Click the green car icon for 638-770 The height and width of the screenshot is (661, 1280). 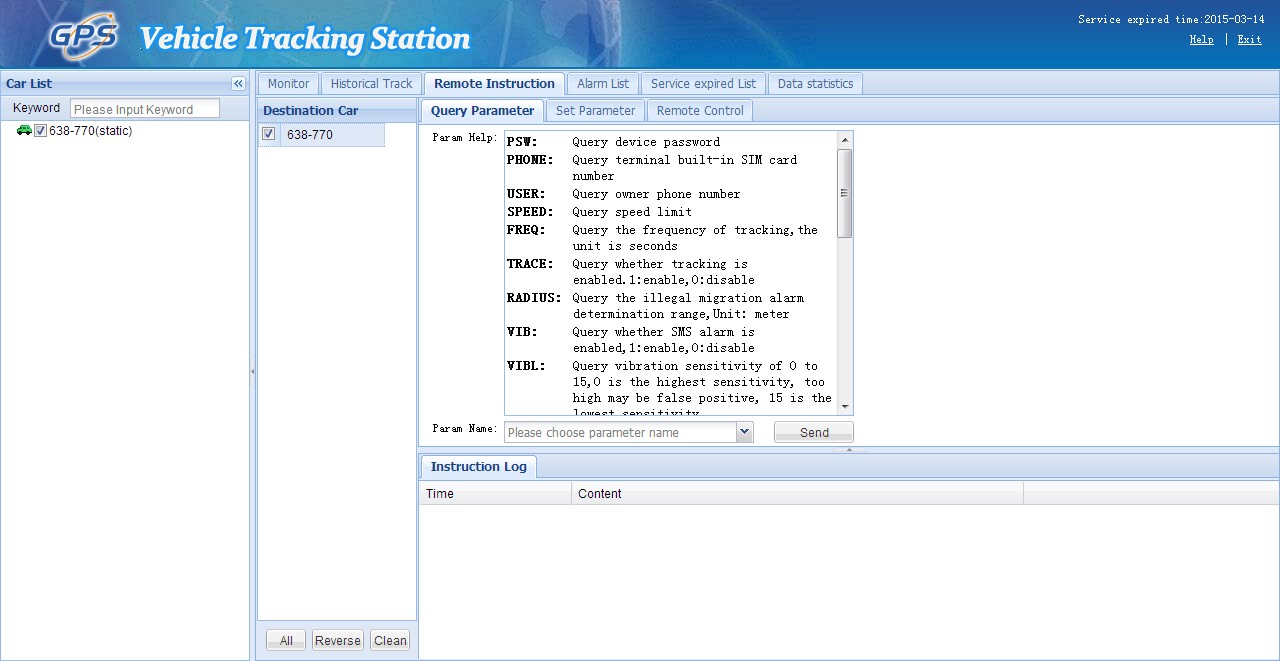point(24,130)
